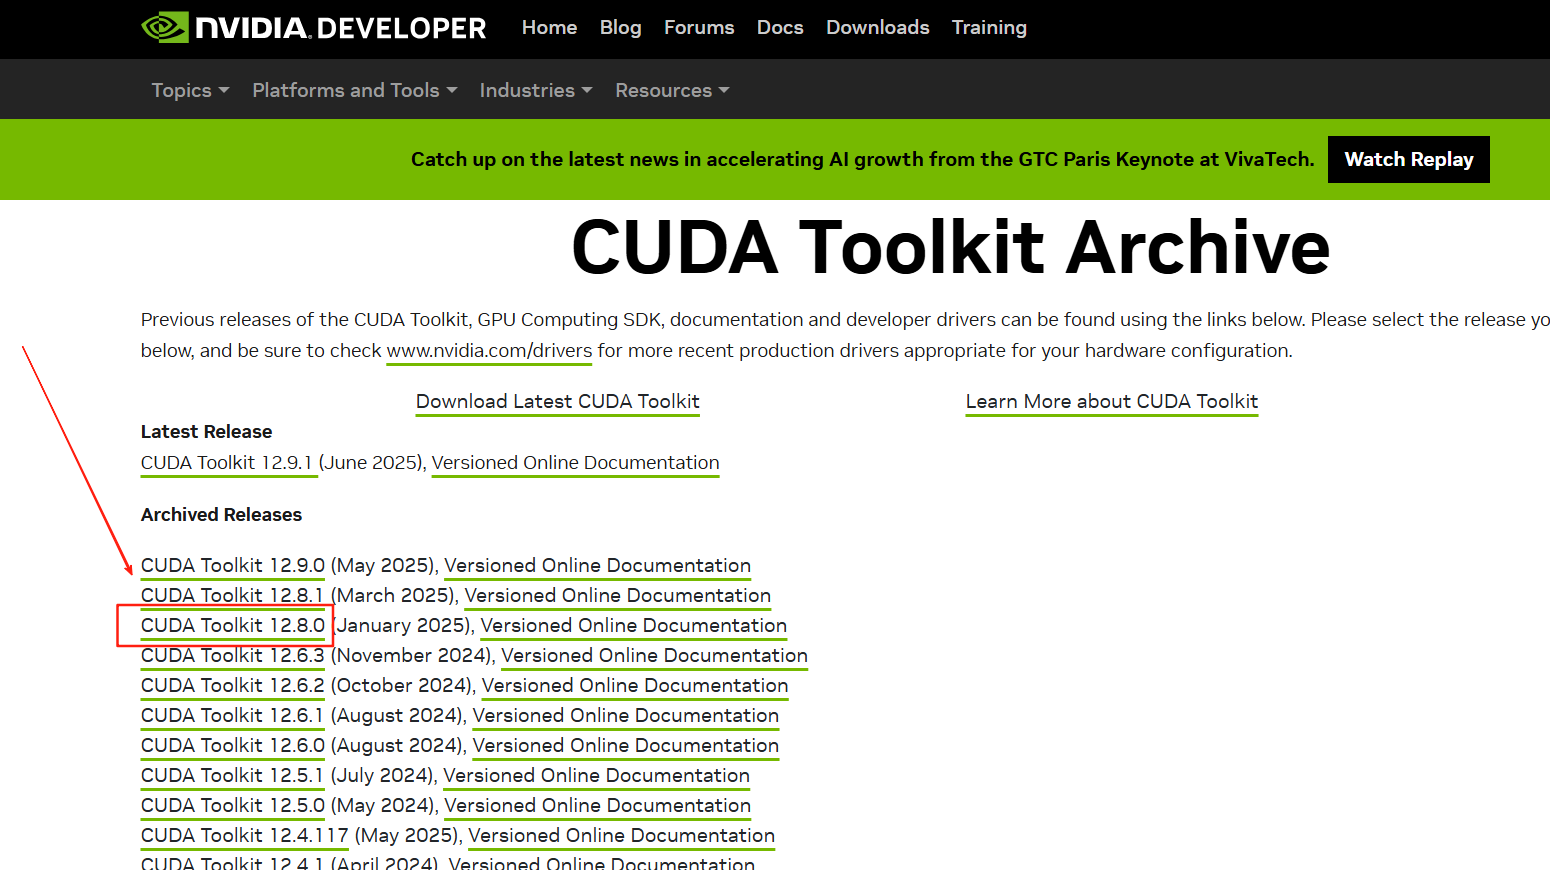Open documentation link in the 12.6.1 row
The image size is (1550, 870).
625,716
